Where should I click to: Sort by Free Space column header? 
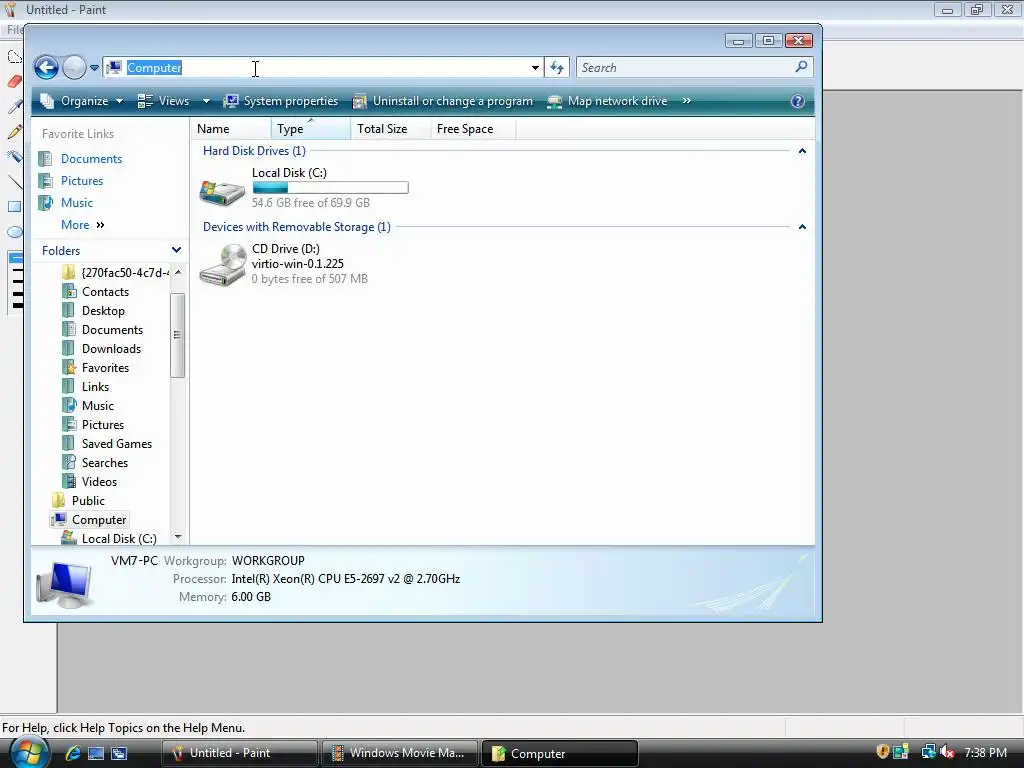473,129
